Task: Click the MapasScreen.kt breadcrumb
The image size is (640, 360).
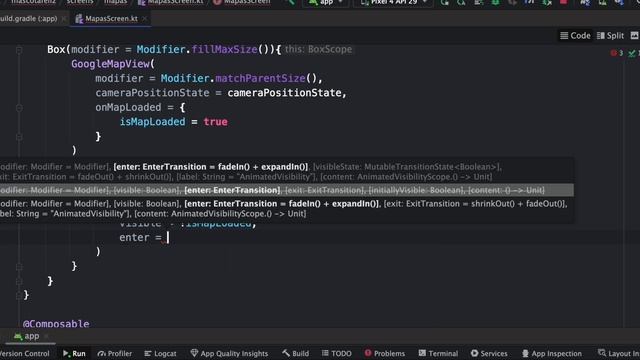Action: (171, 2)
